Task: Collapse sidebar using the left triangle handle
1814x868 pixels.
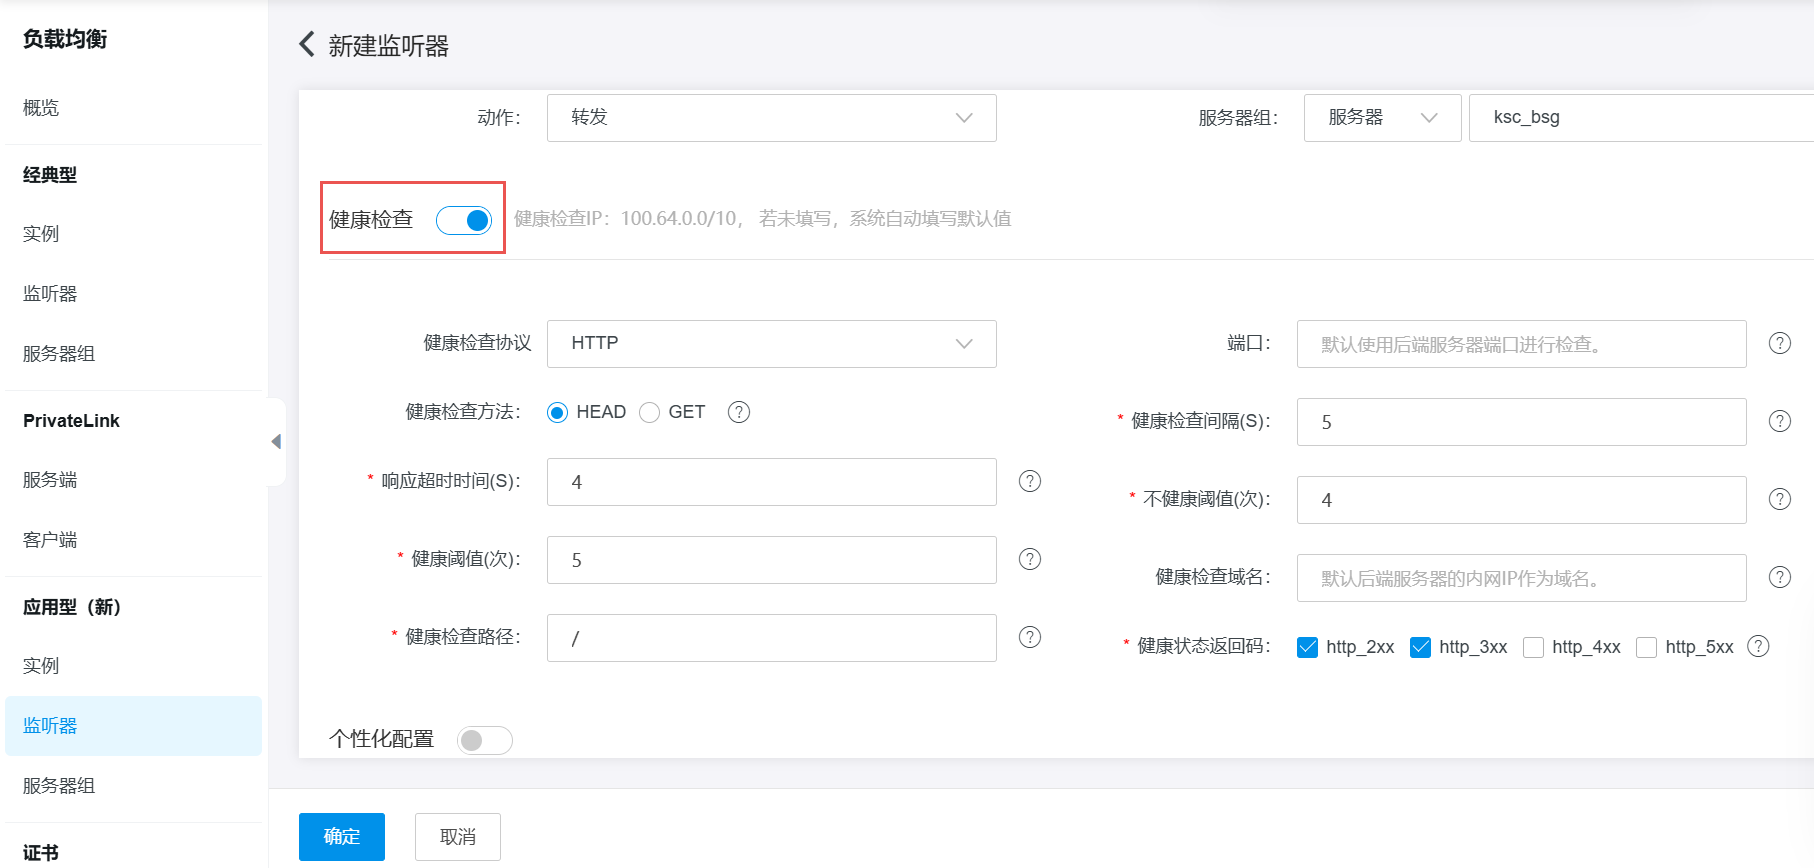Action: point(276,442)
